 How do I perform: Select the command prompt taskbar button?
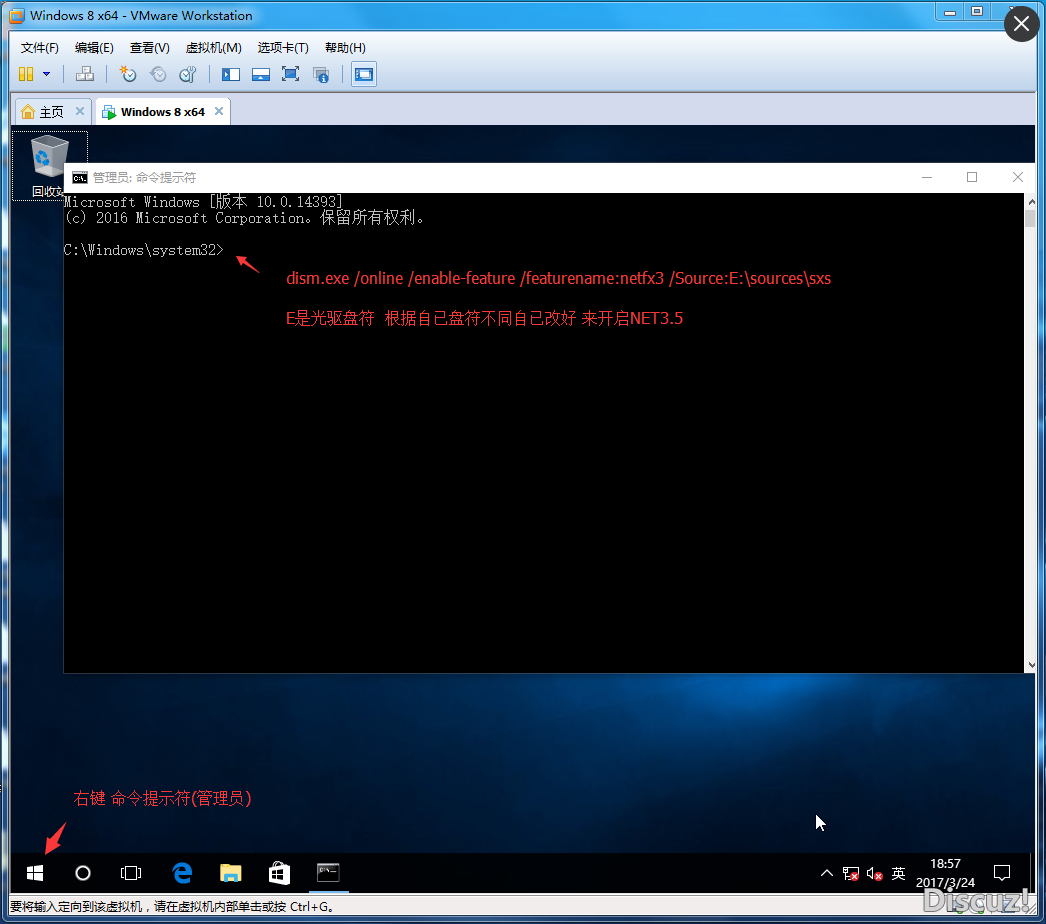click(328, 873)
